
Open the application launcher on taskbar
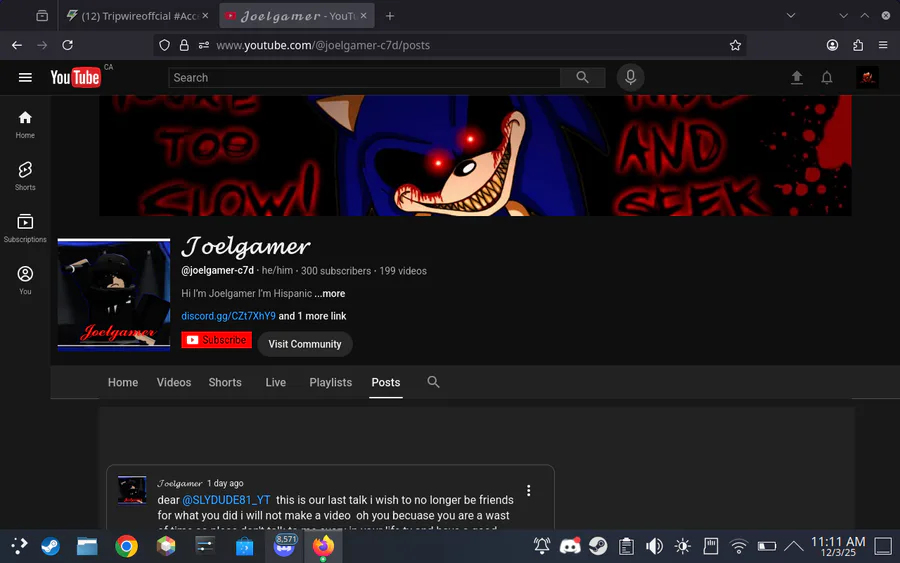point(18,546)
